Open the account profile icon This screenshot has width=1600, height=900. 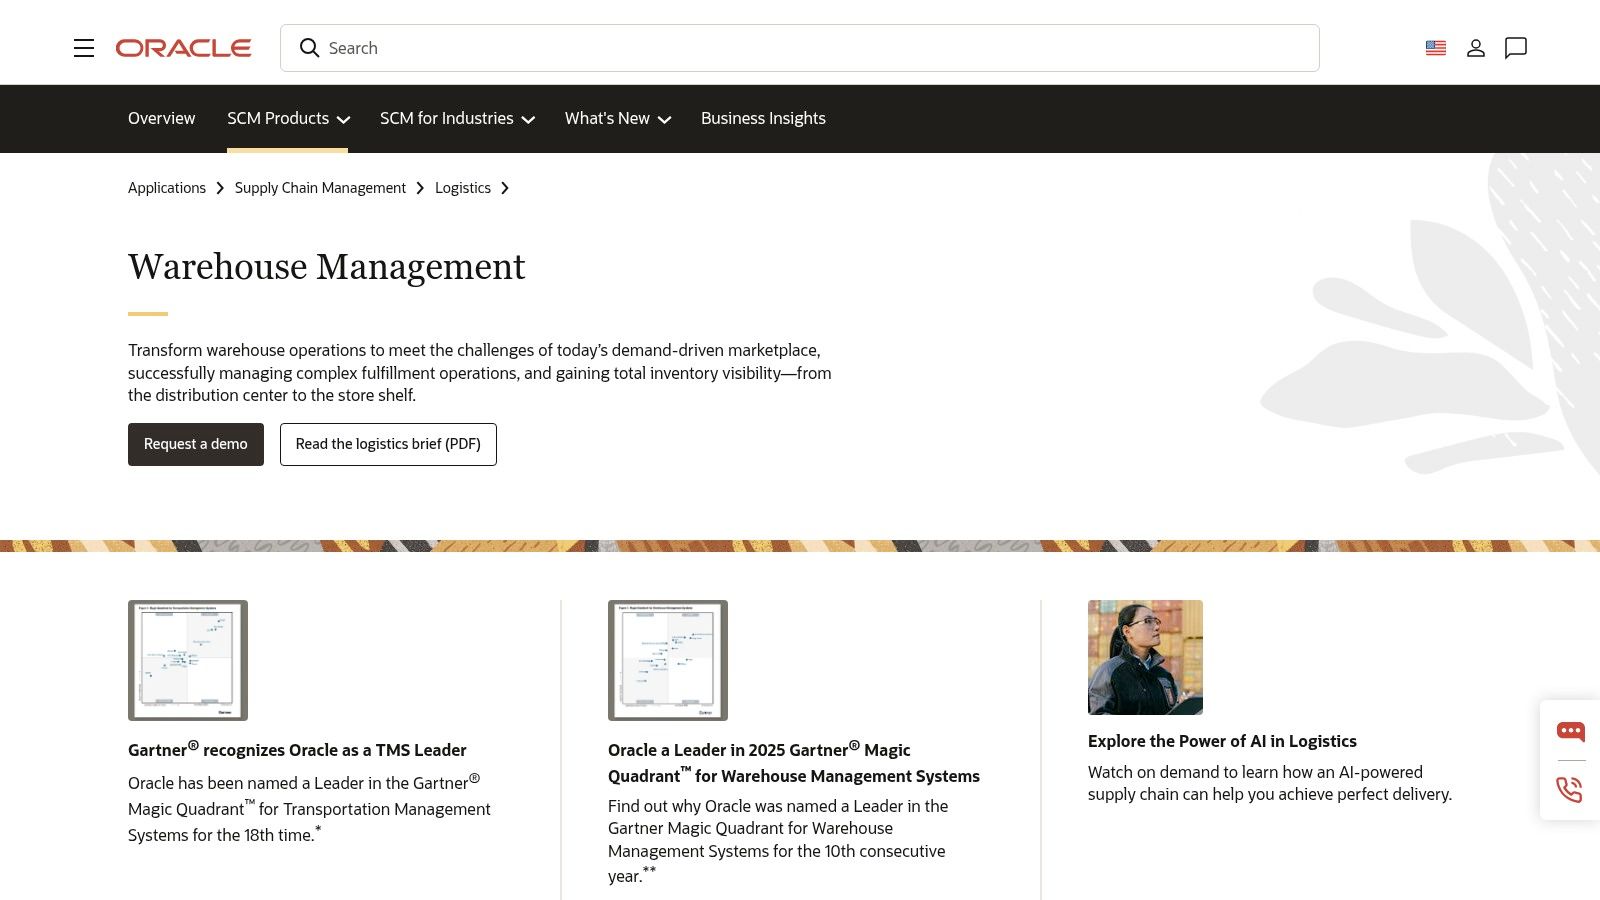click(x=1476, y=48)
